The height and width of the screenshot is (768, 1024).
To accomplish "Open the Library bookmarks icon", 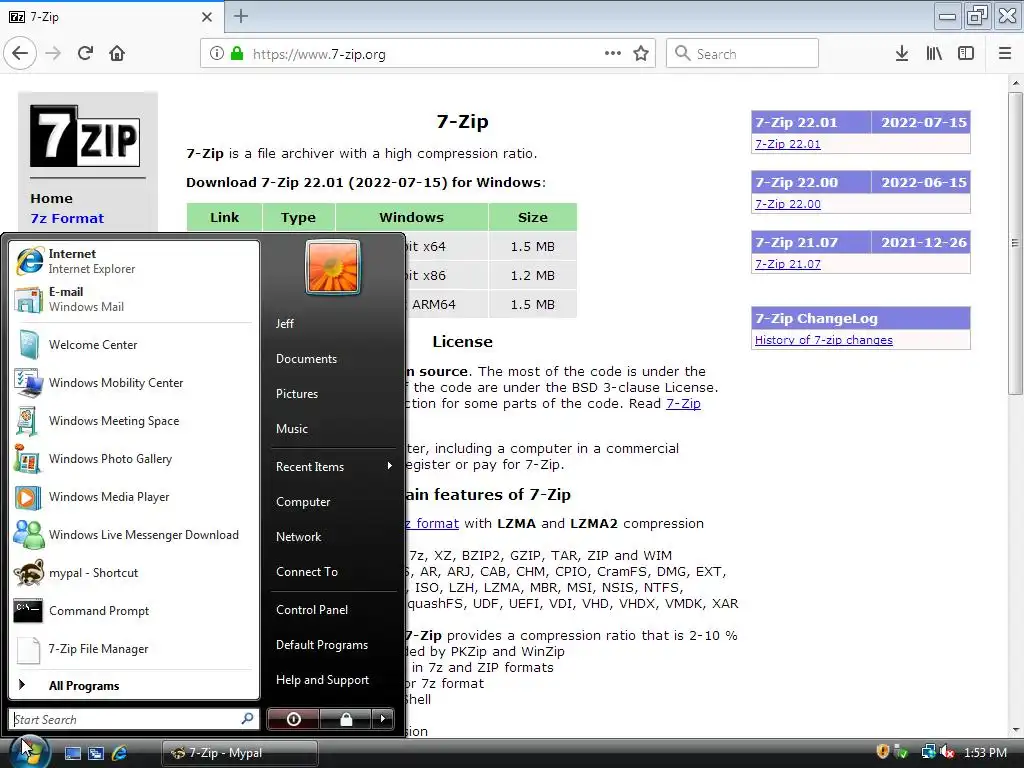I will point(934,54).
